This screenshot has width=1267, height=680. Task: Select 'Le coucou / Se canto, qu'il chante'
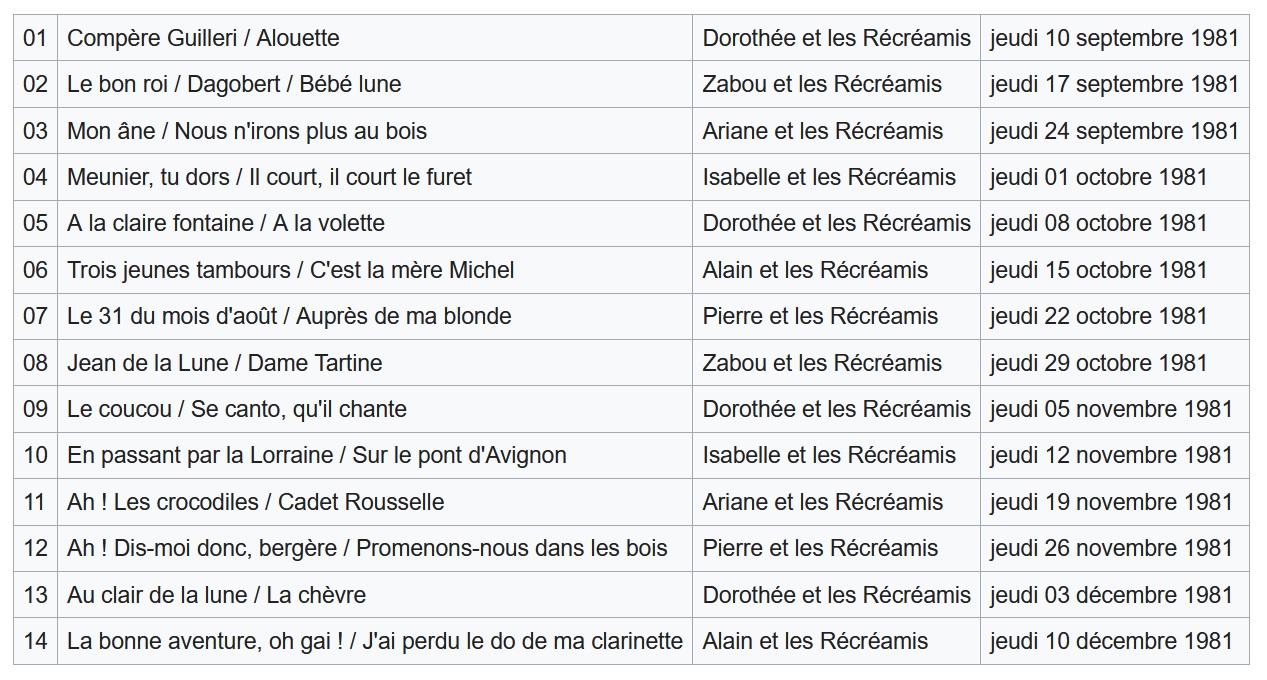pyautogui.click(x=237, y=409)
